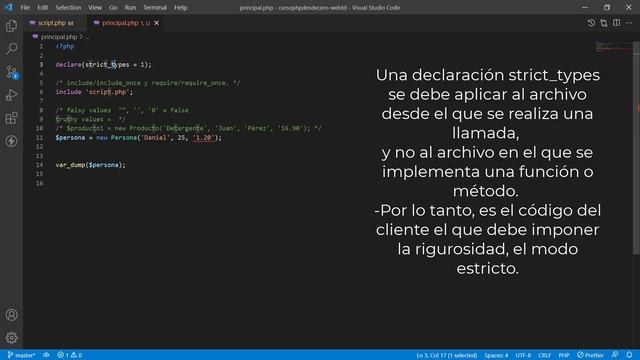This screenshot has width=640, height=360.
Task: Click principal.php in the breadcrumb
Action: pos(58,37)
